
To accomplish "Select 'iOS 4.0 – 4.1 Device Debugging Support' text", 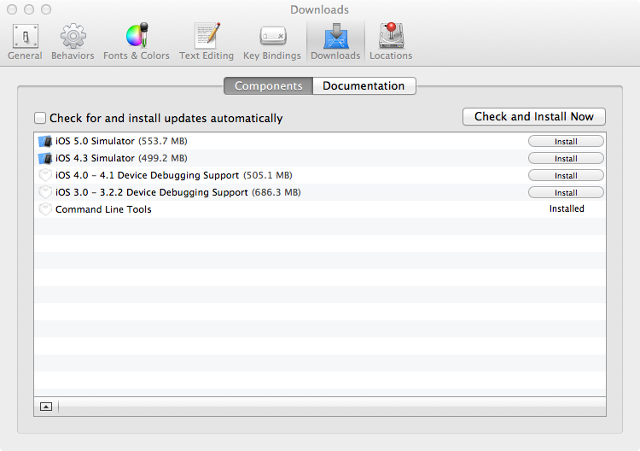I will (147, 176).
